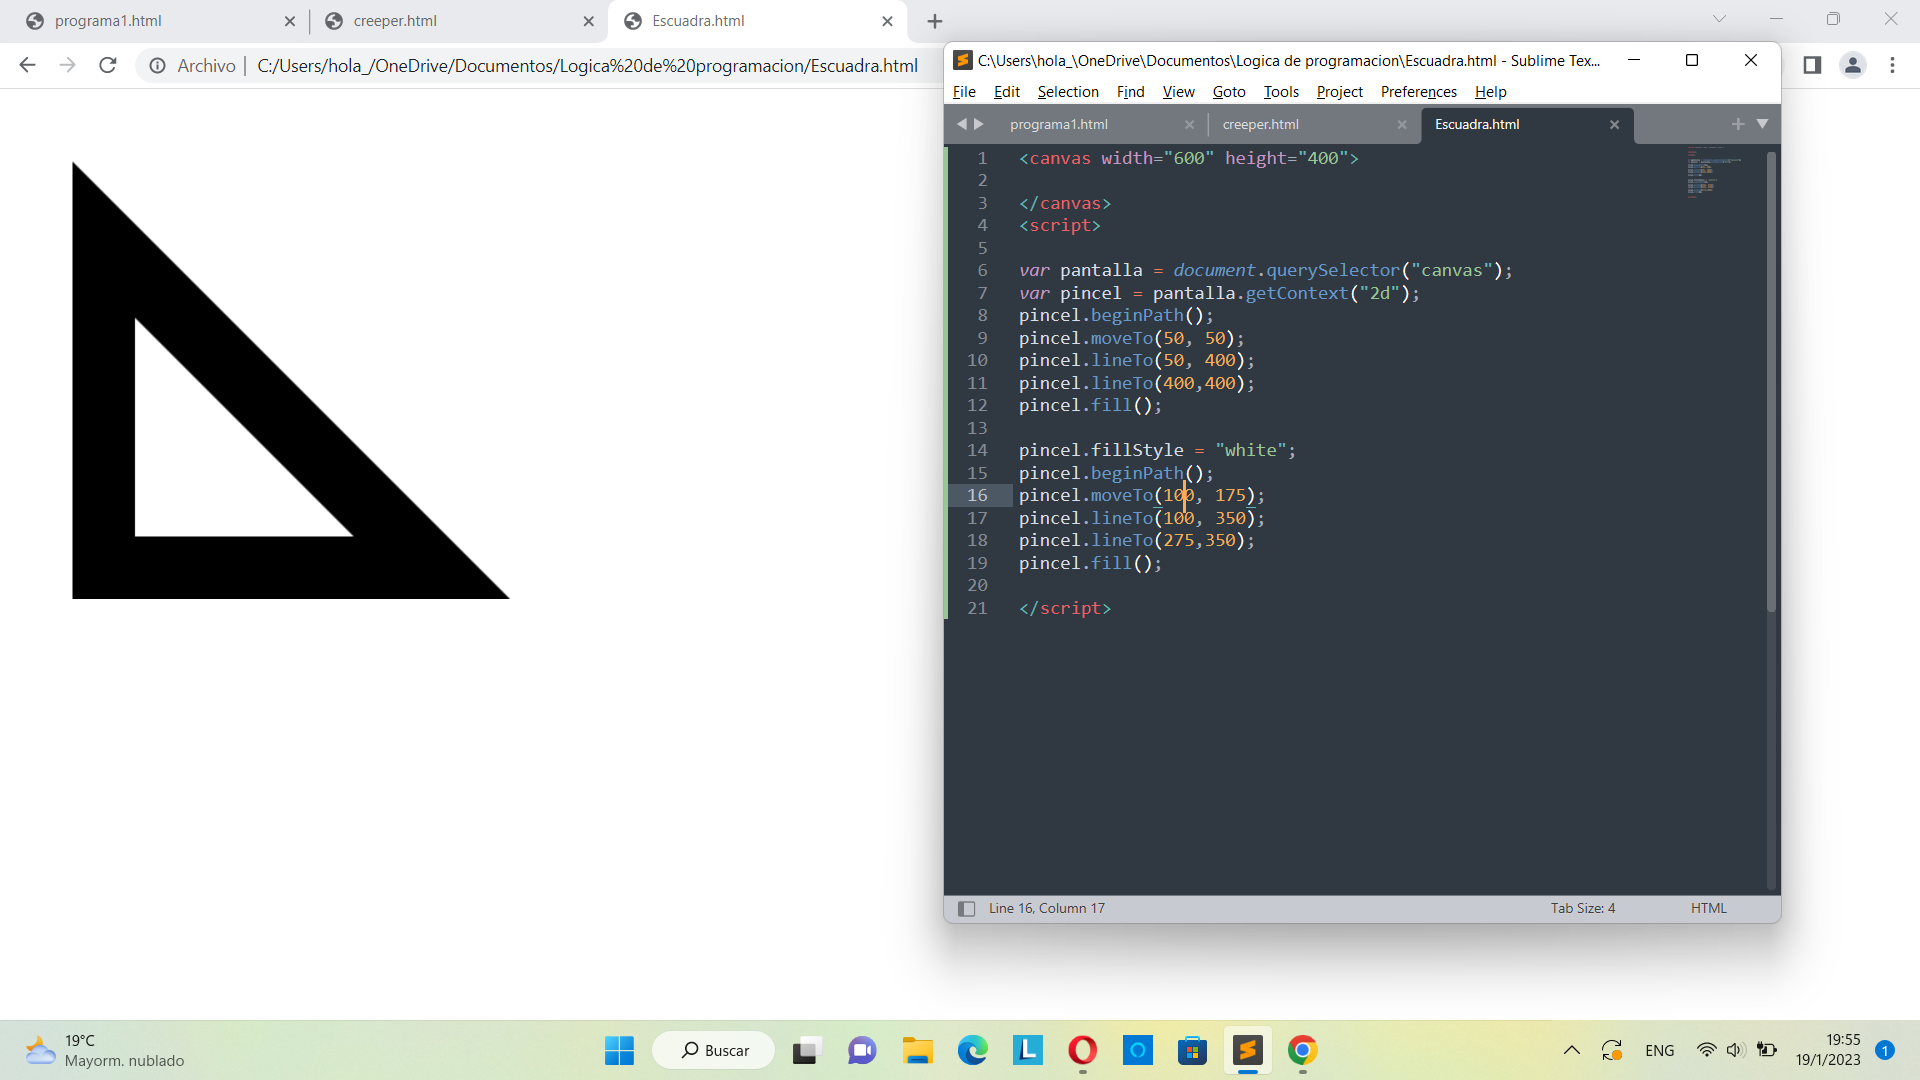Close the Escuadra.html Chrome tab
Viewport: 1920px width, 1080px height.
[887, 21]
